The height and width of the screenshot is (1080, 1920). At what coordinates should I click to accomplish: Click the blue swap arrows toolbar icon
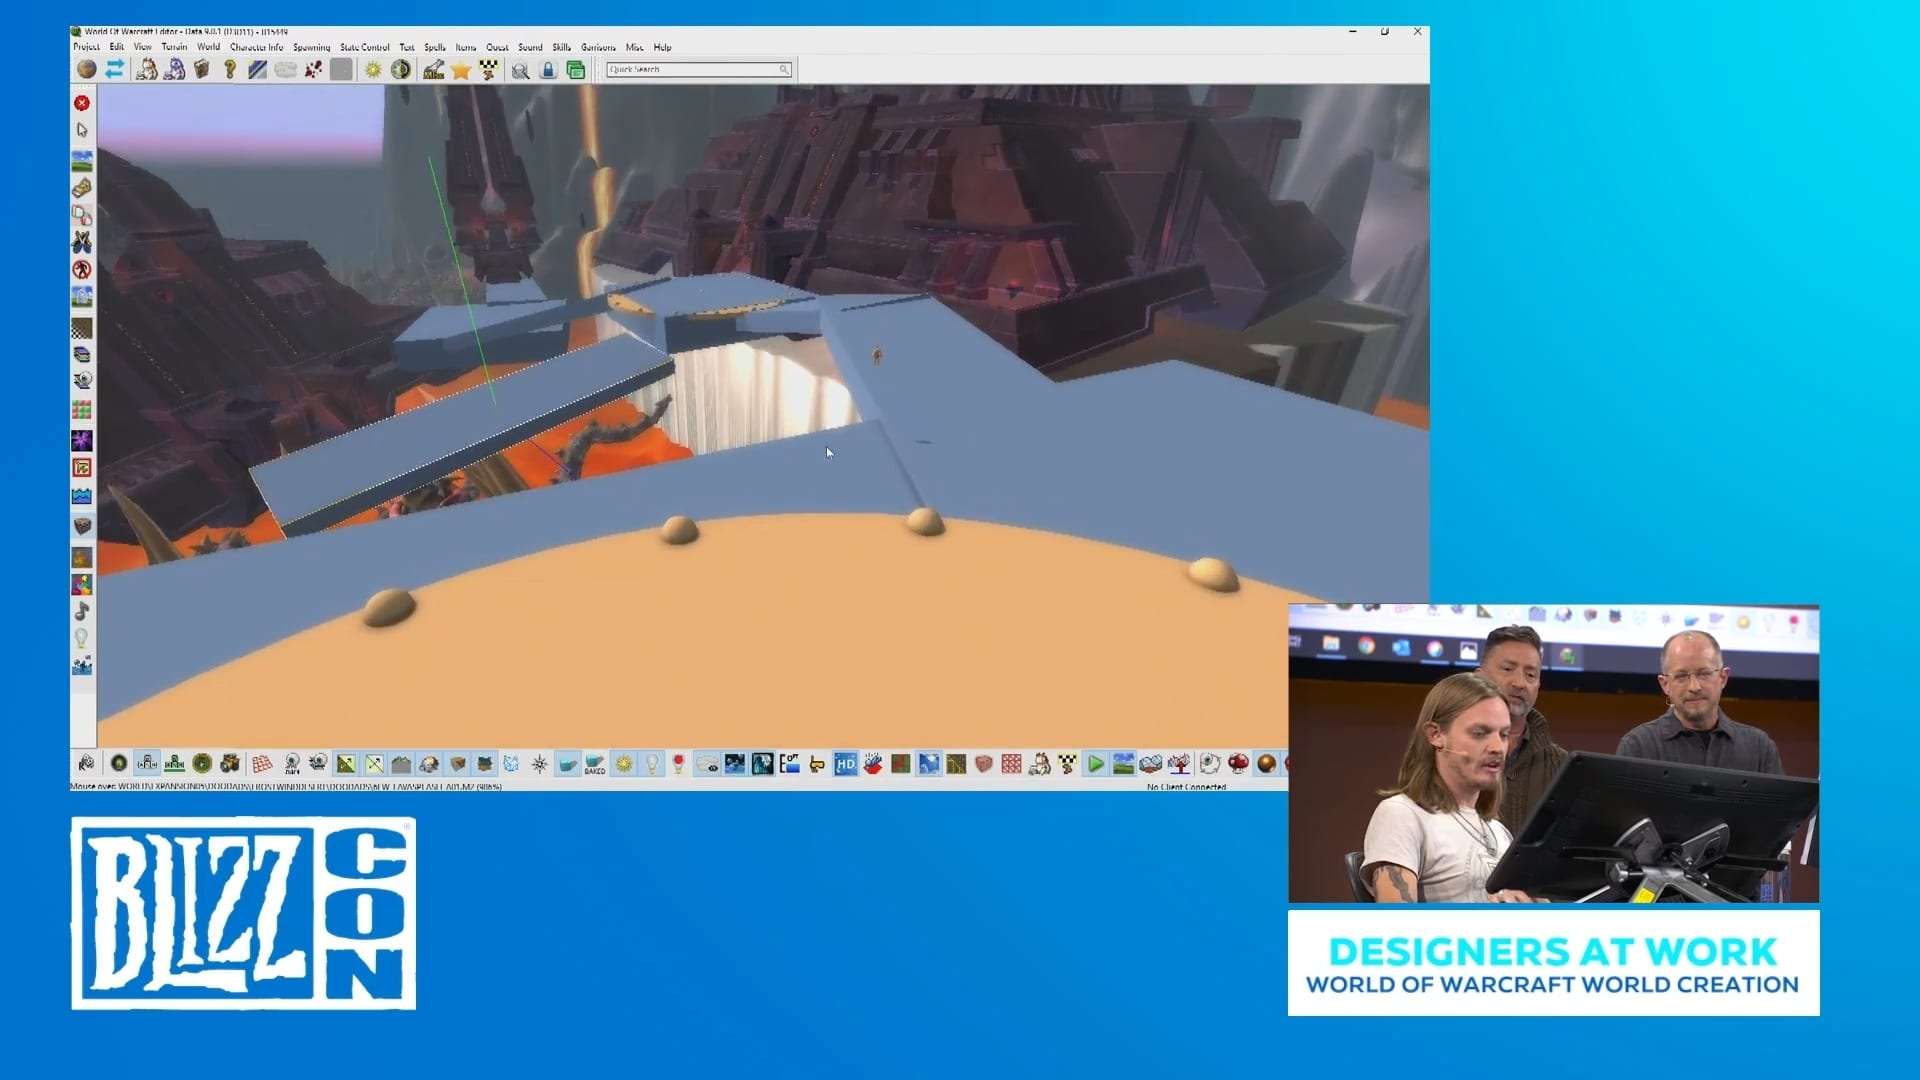pos(115,69)
